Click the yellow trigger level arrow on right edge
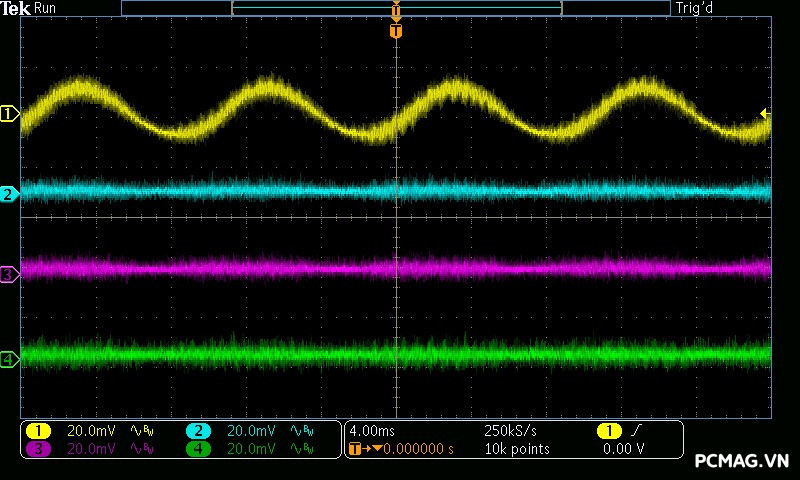This screenshot has height=480, width=800. pos(765,114)
